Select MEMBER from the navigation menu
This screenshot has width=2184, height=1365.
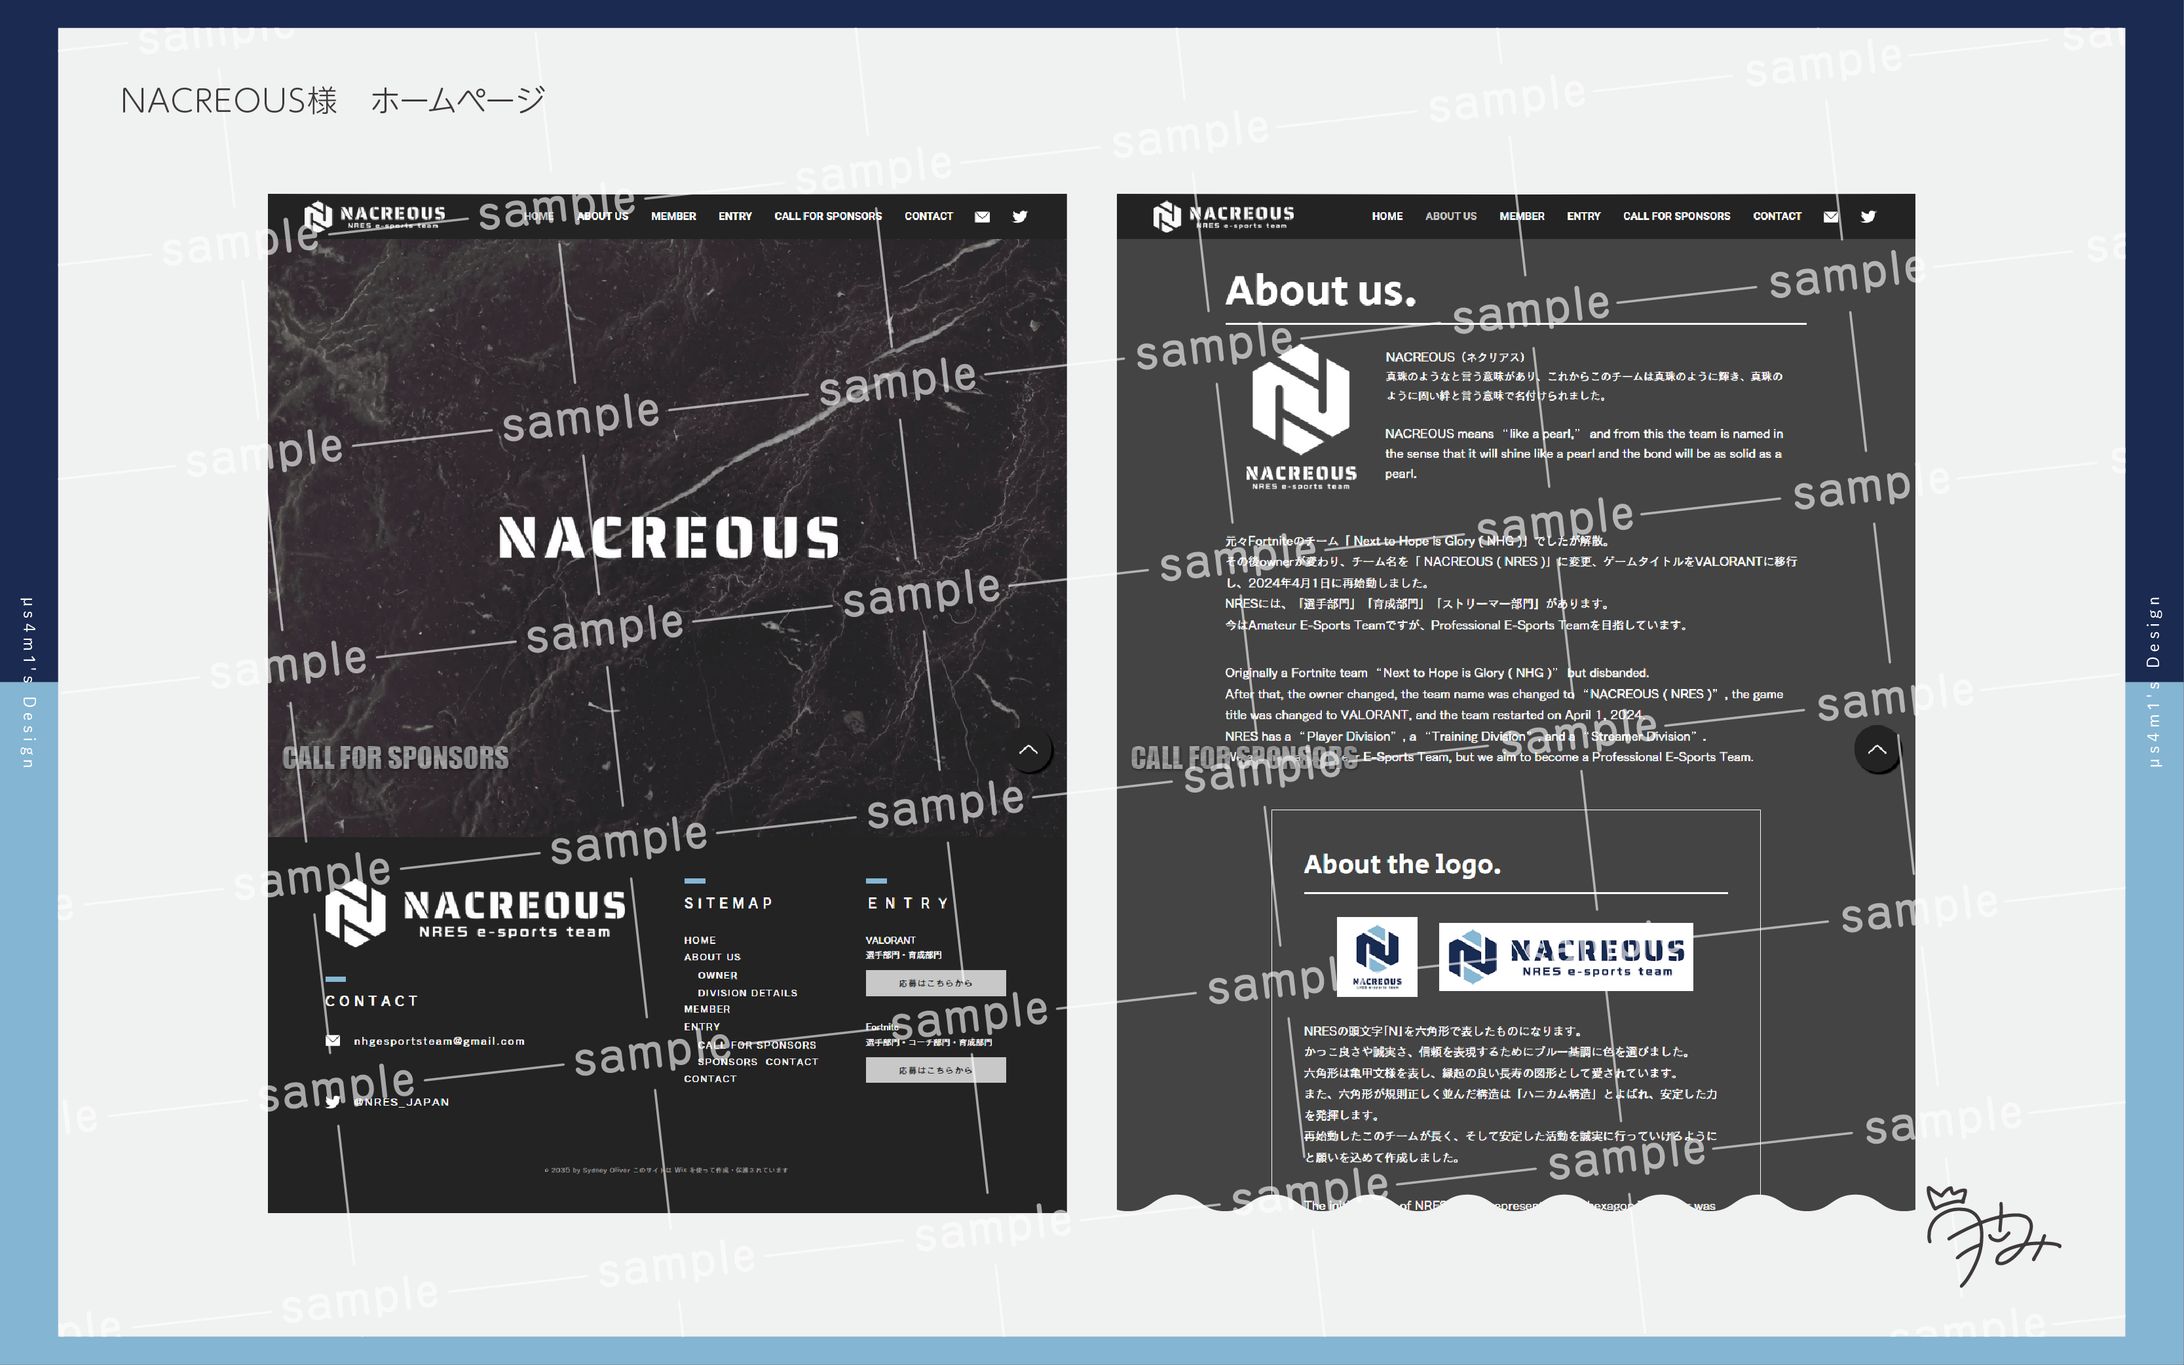point(673,216)
